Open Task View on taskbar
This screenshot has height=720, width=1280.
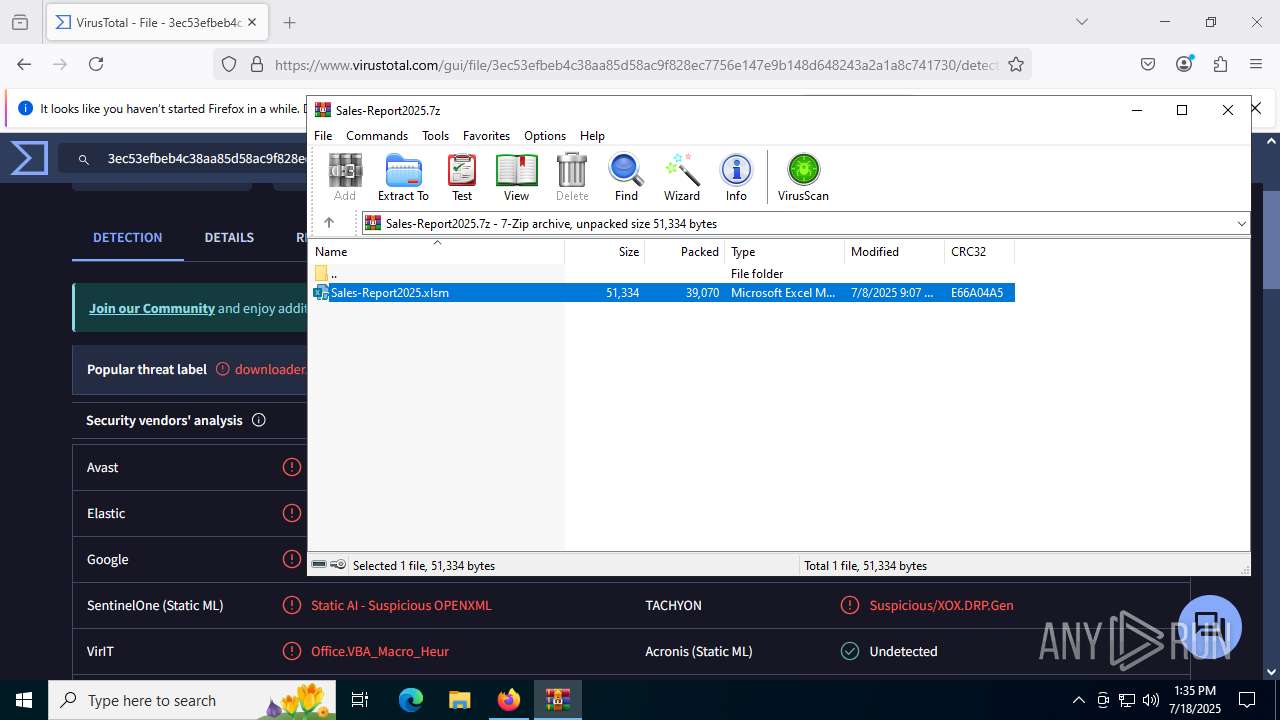tap(361, 700)
